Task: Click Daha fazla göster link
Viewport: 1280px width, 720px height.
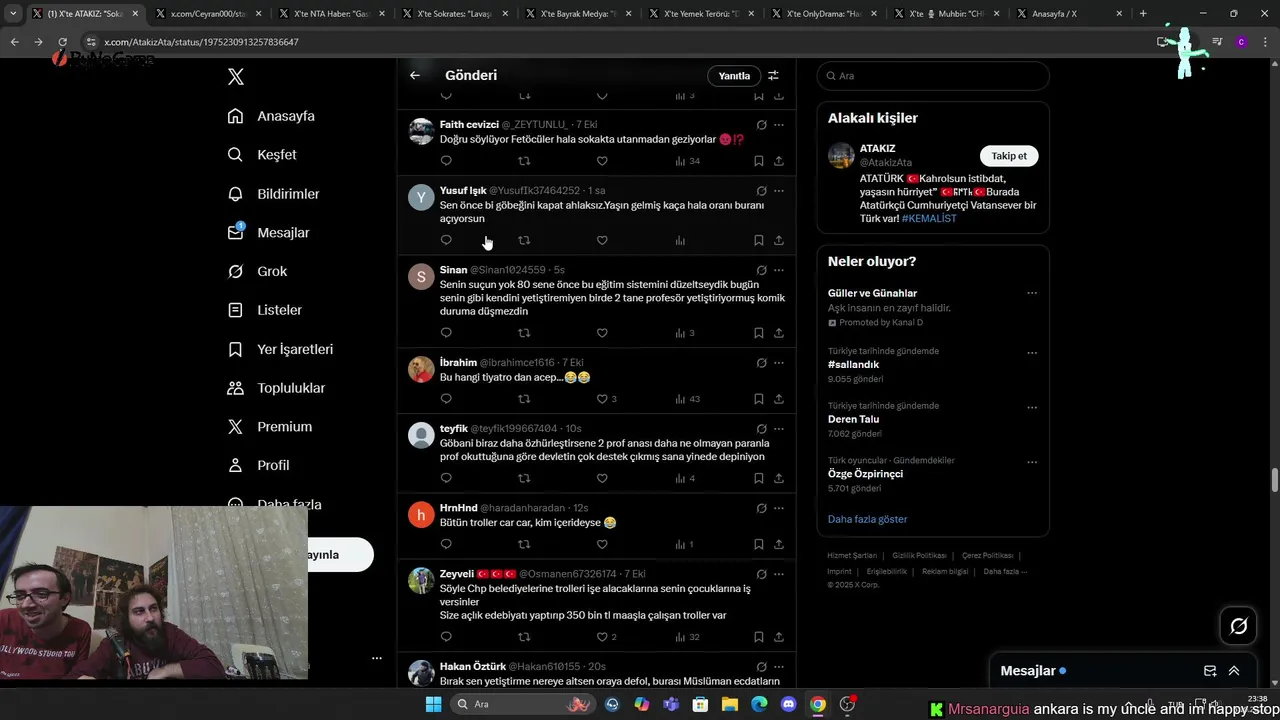Action: coord(867,519)
